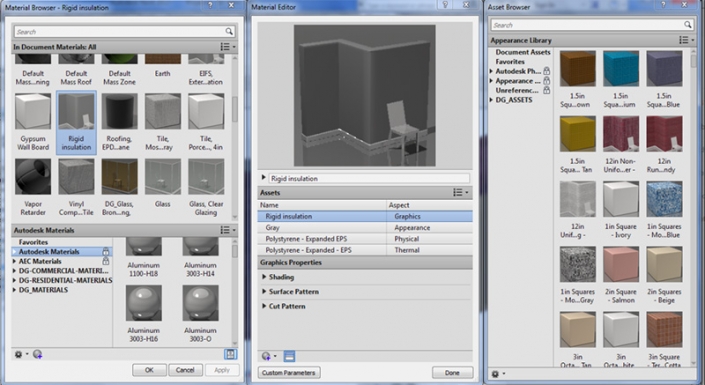Click the Custom Parameters button
Screen dimensions: 705x385
point(289,373)
